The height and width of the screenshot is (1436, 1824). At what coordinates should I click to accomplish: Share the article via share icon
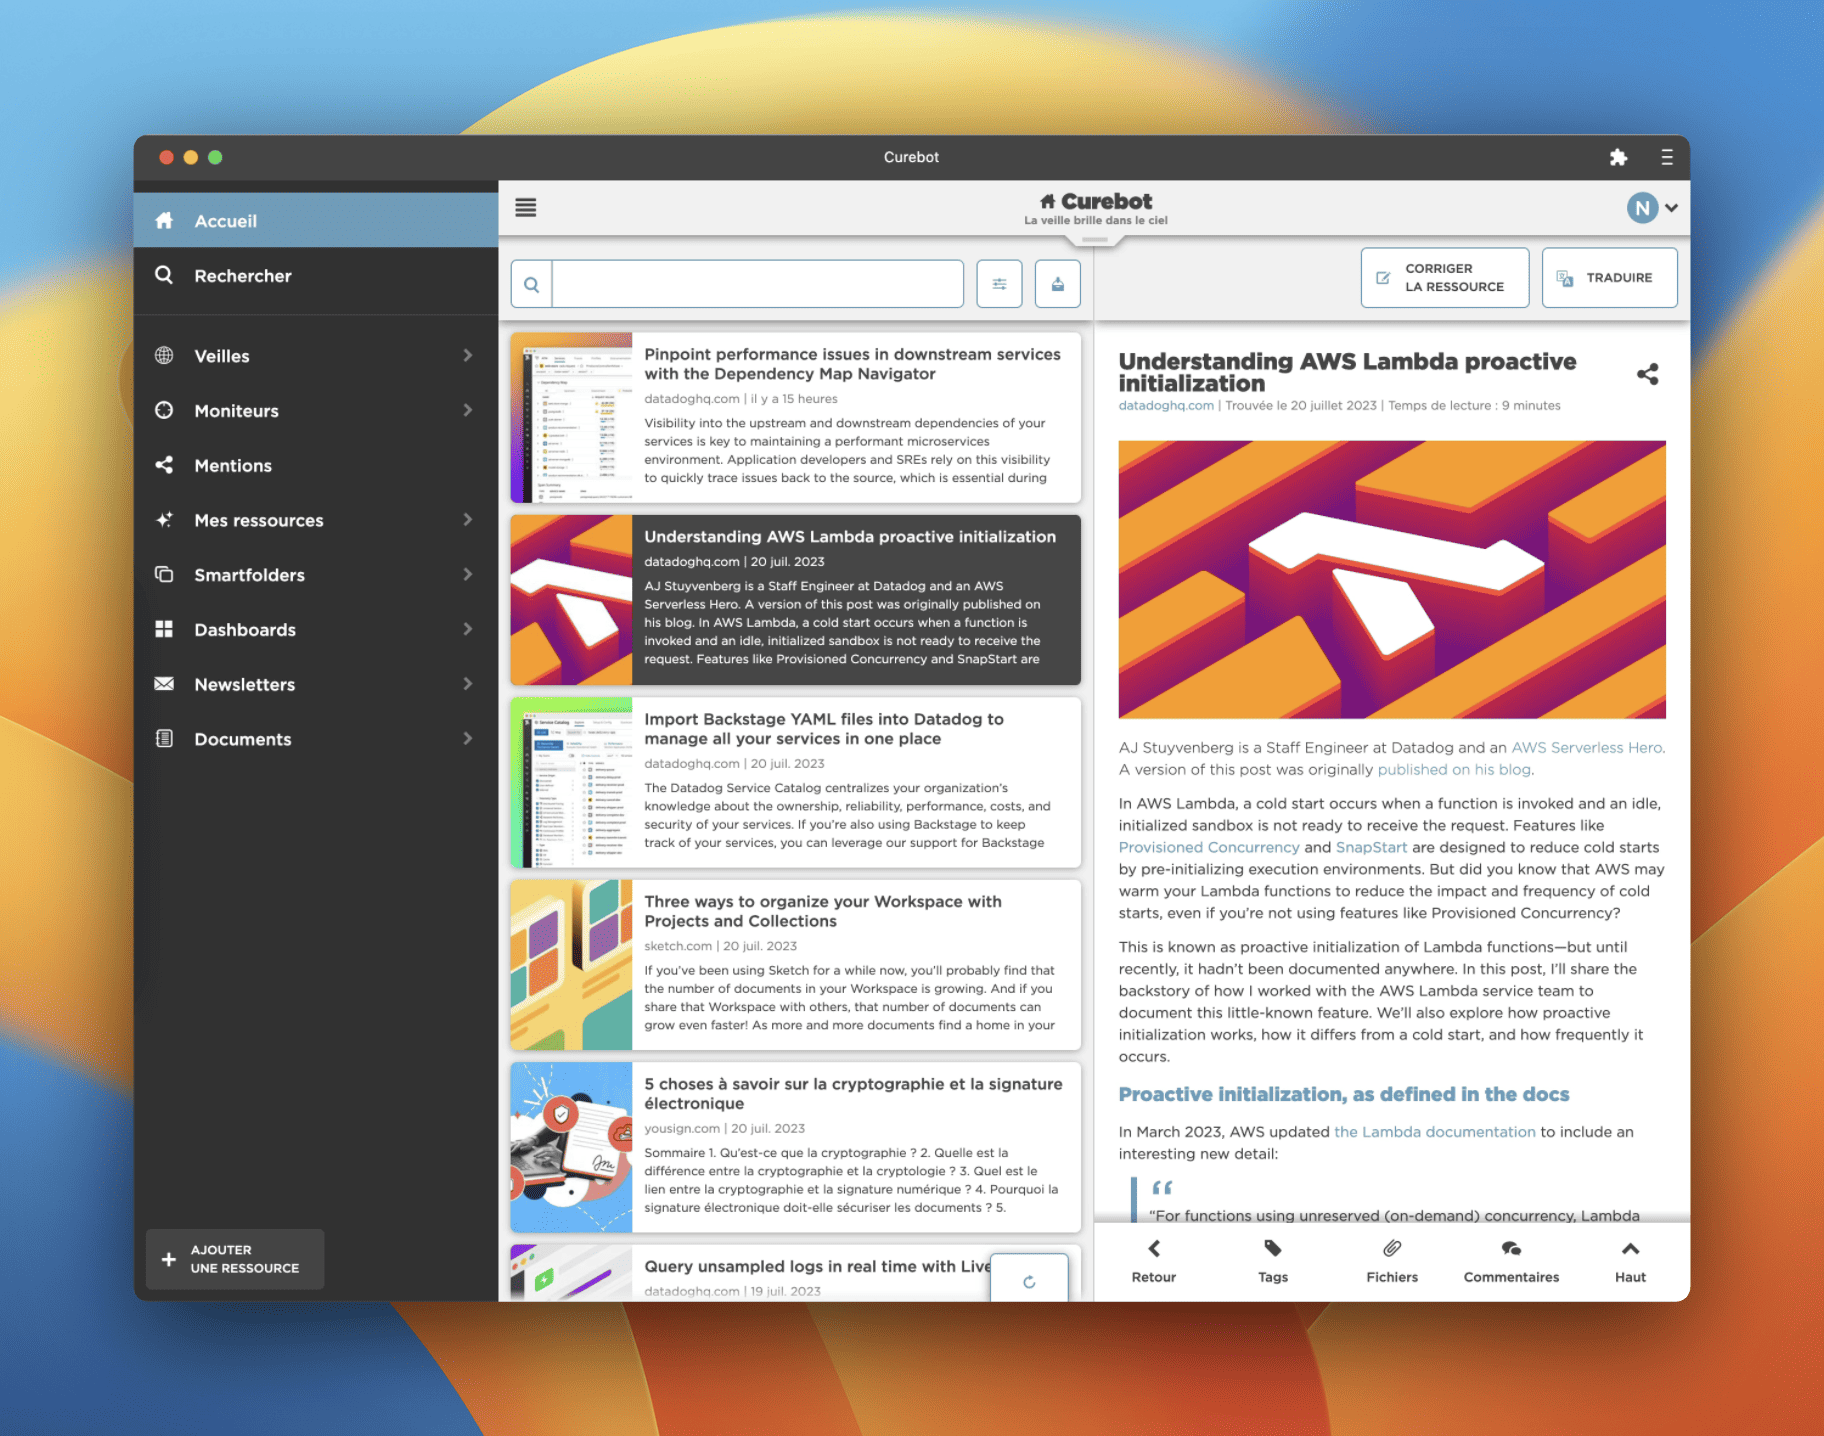click(x=1647, y=374)
